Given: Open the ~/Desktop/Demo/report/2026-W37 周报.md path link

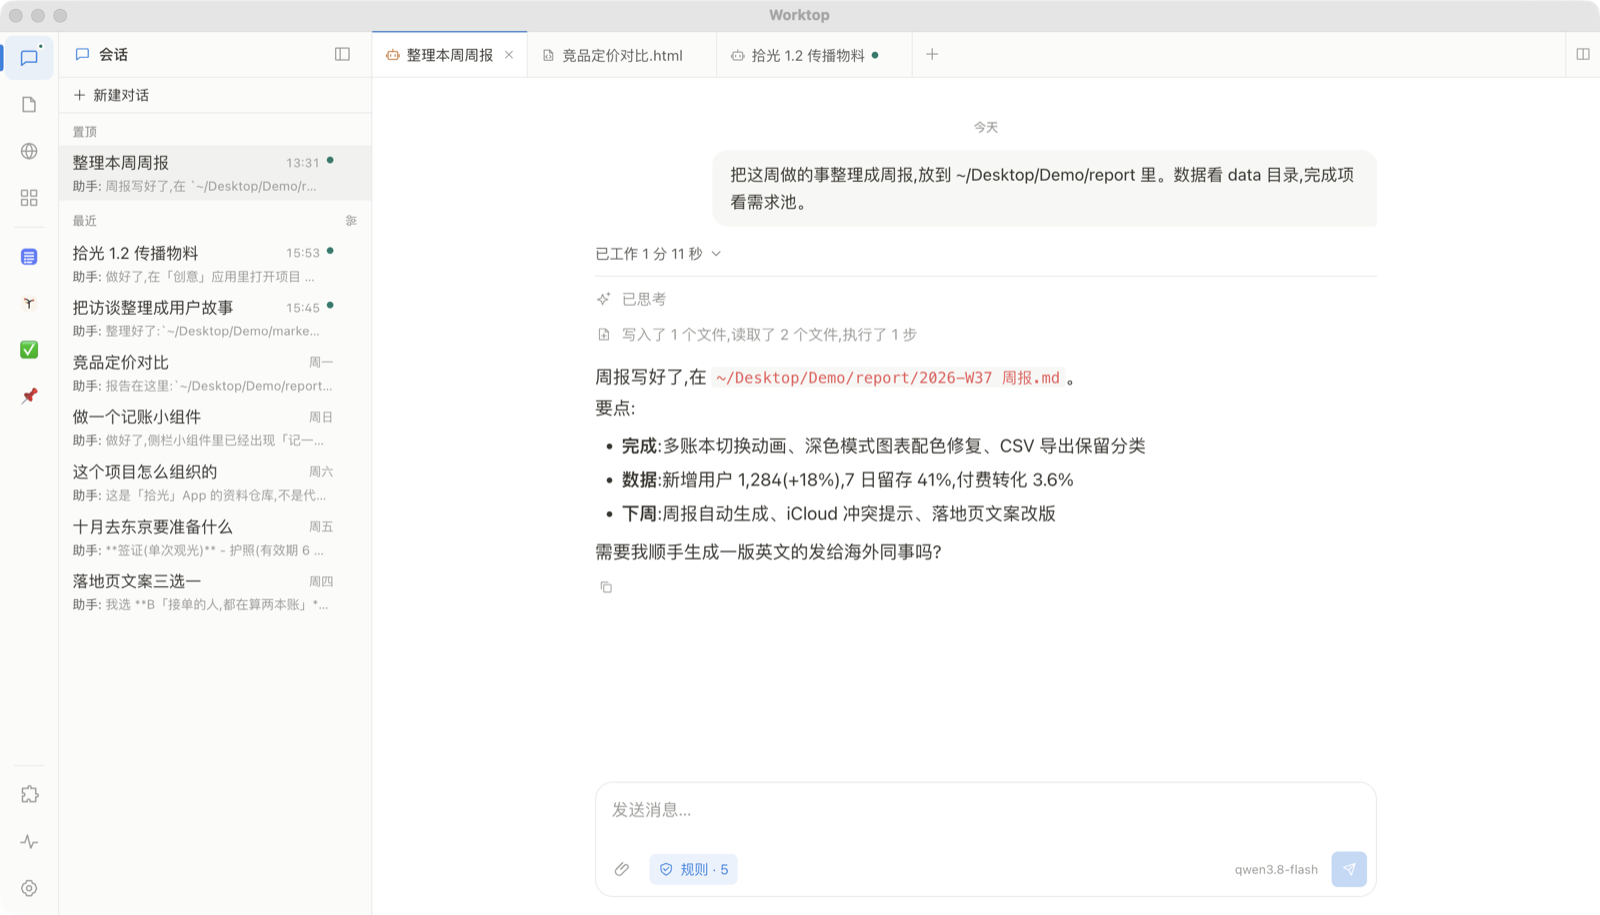Looking at the screenshot, I should 888,378.
